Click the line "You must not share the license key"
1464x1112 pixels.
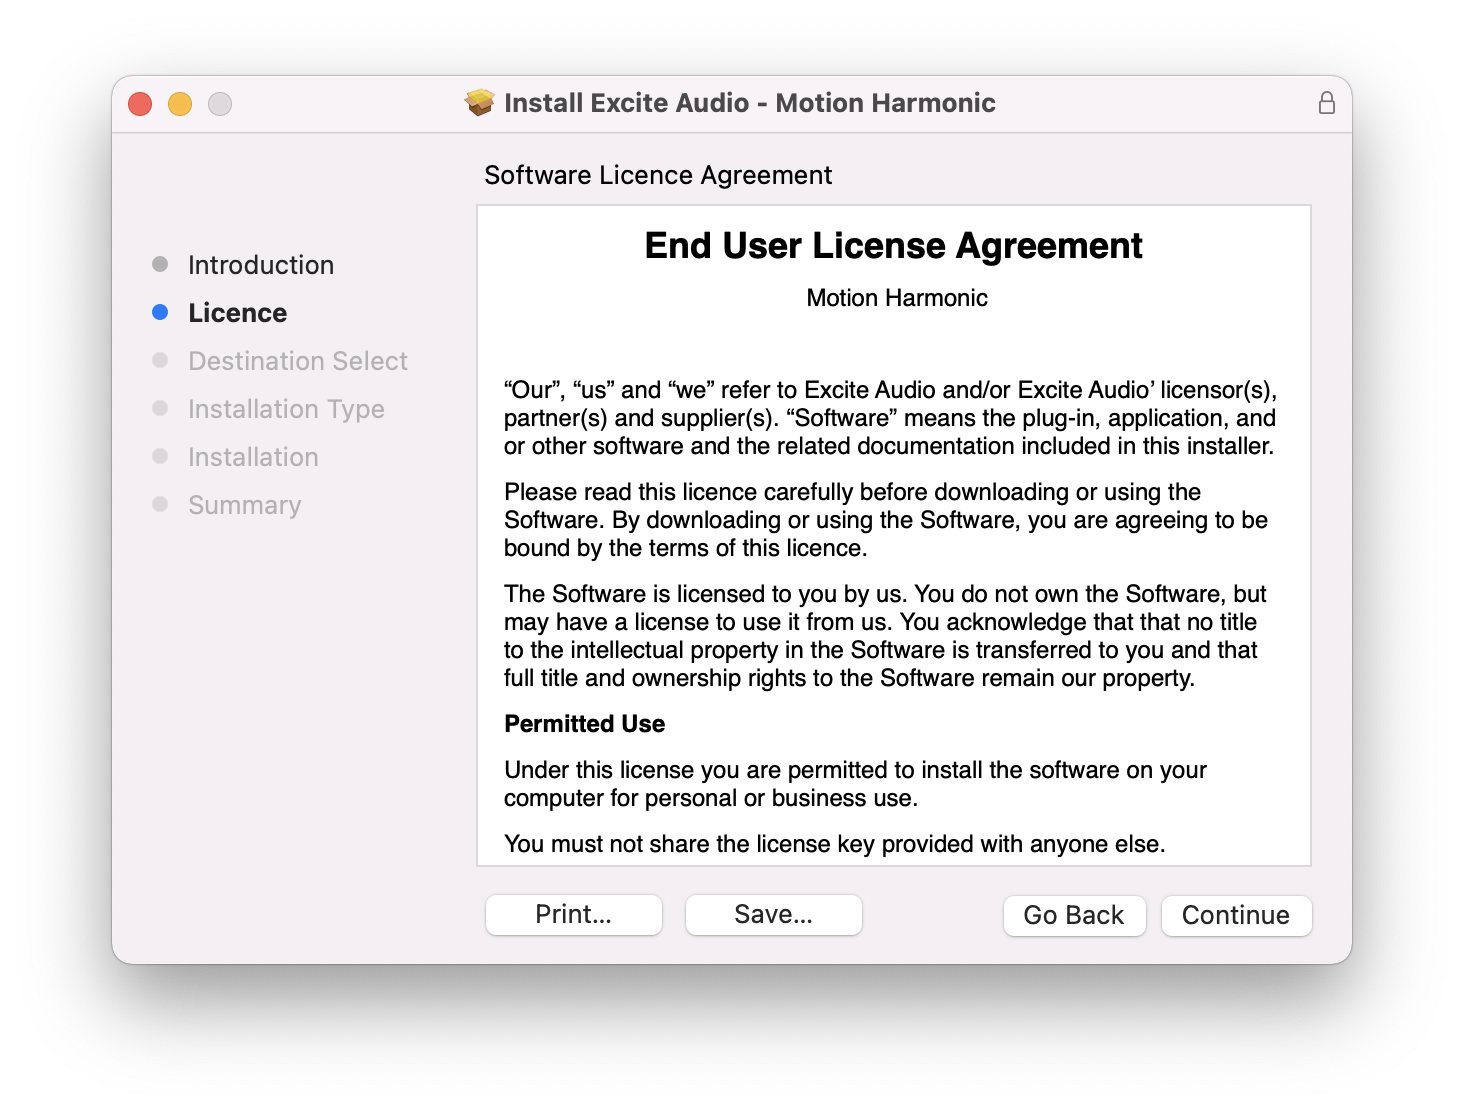(x=835, y=844)
